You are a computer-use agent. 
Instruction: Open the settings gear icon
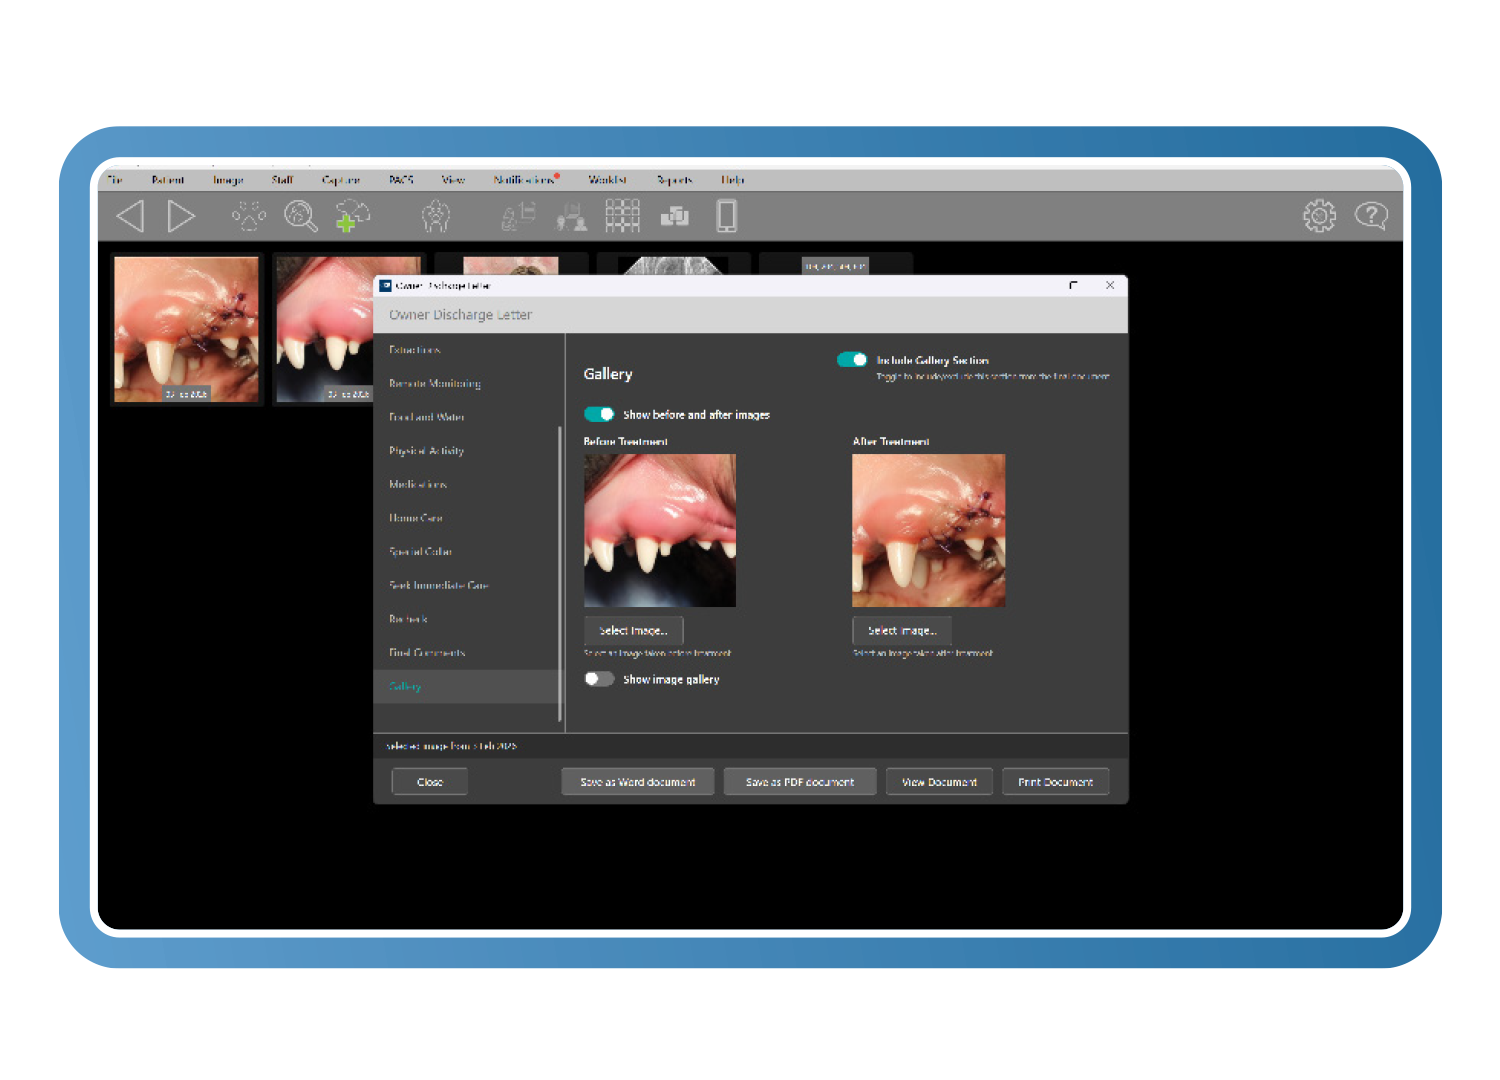[x=1319, y=216]
